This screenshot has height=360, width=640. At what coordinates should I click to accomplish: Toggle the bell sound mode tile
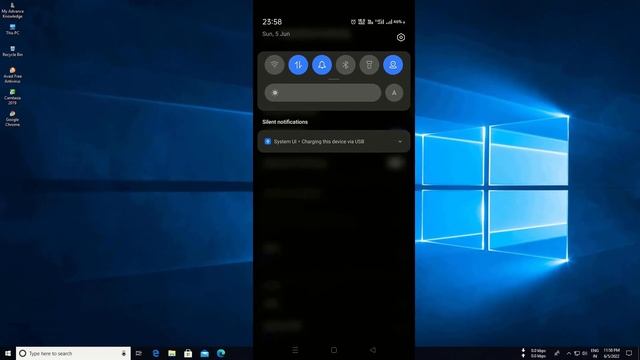(322, 65)
